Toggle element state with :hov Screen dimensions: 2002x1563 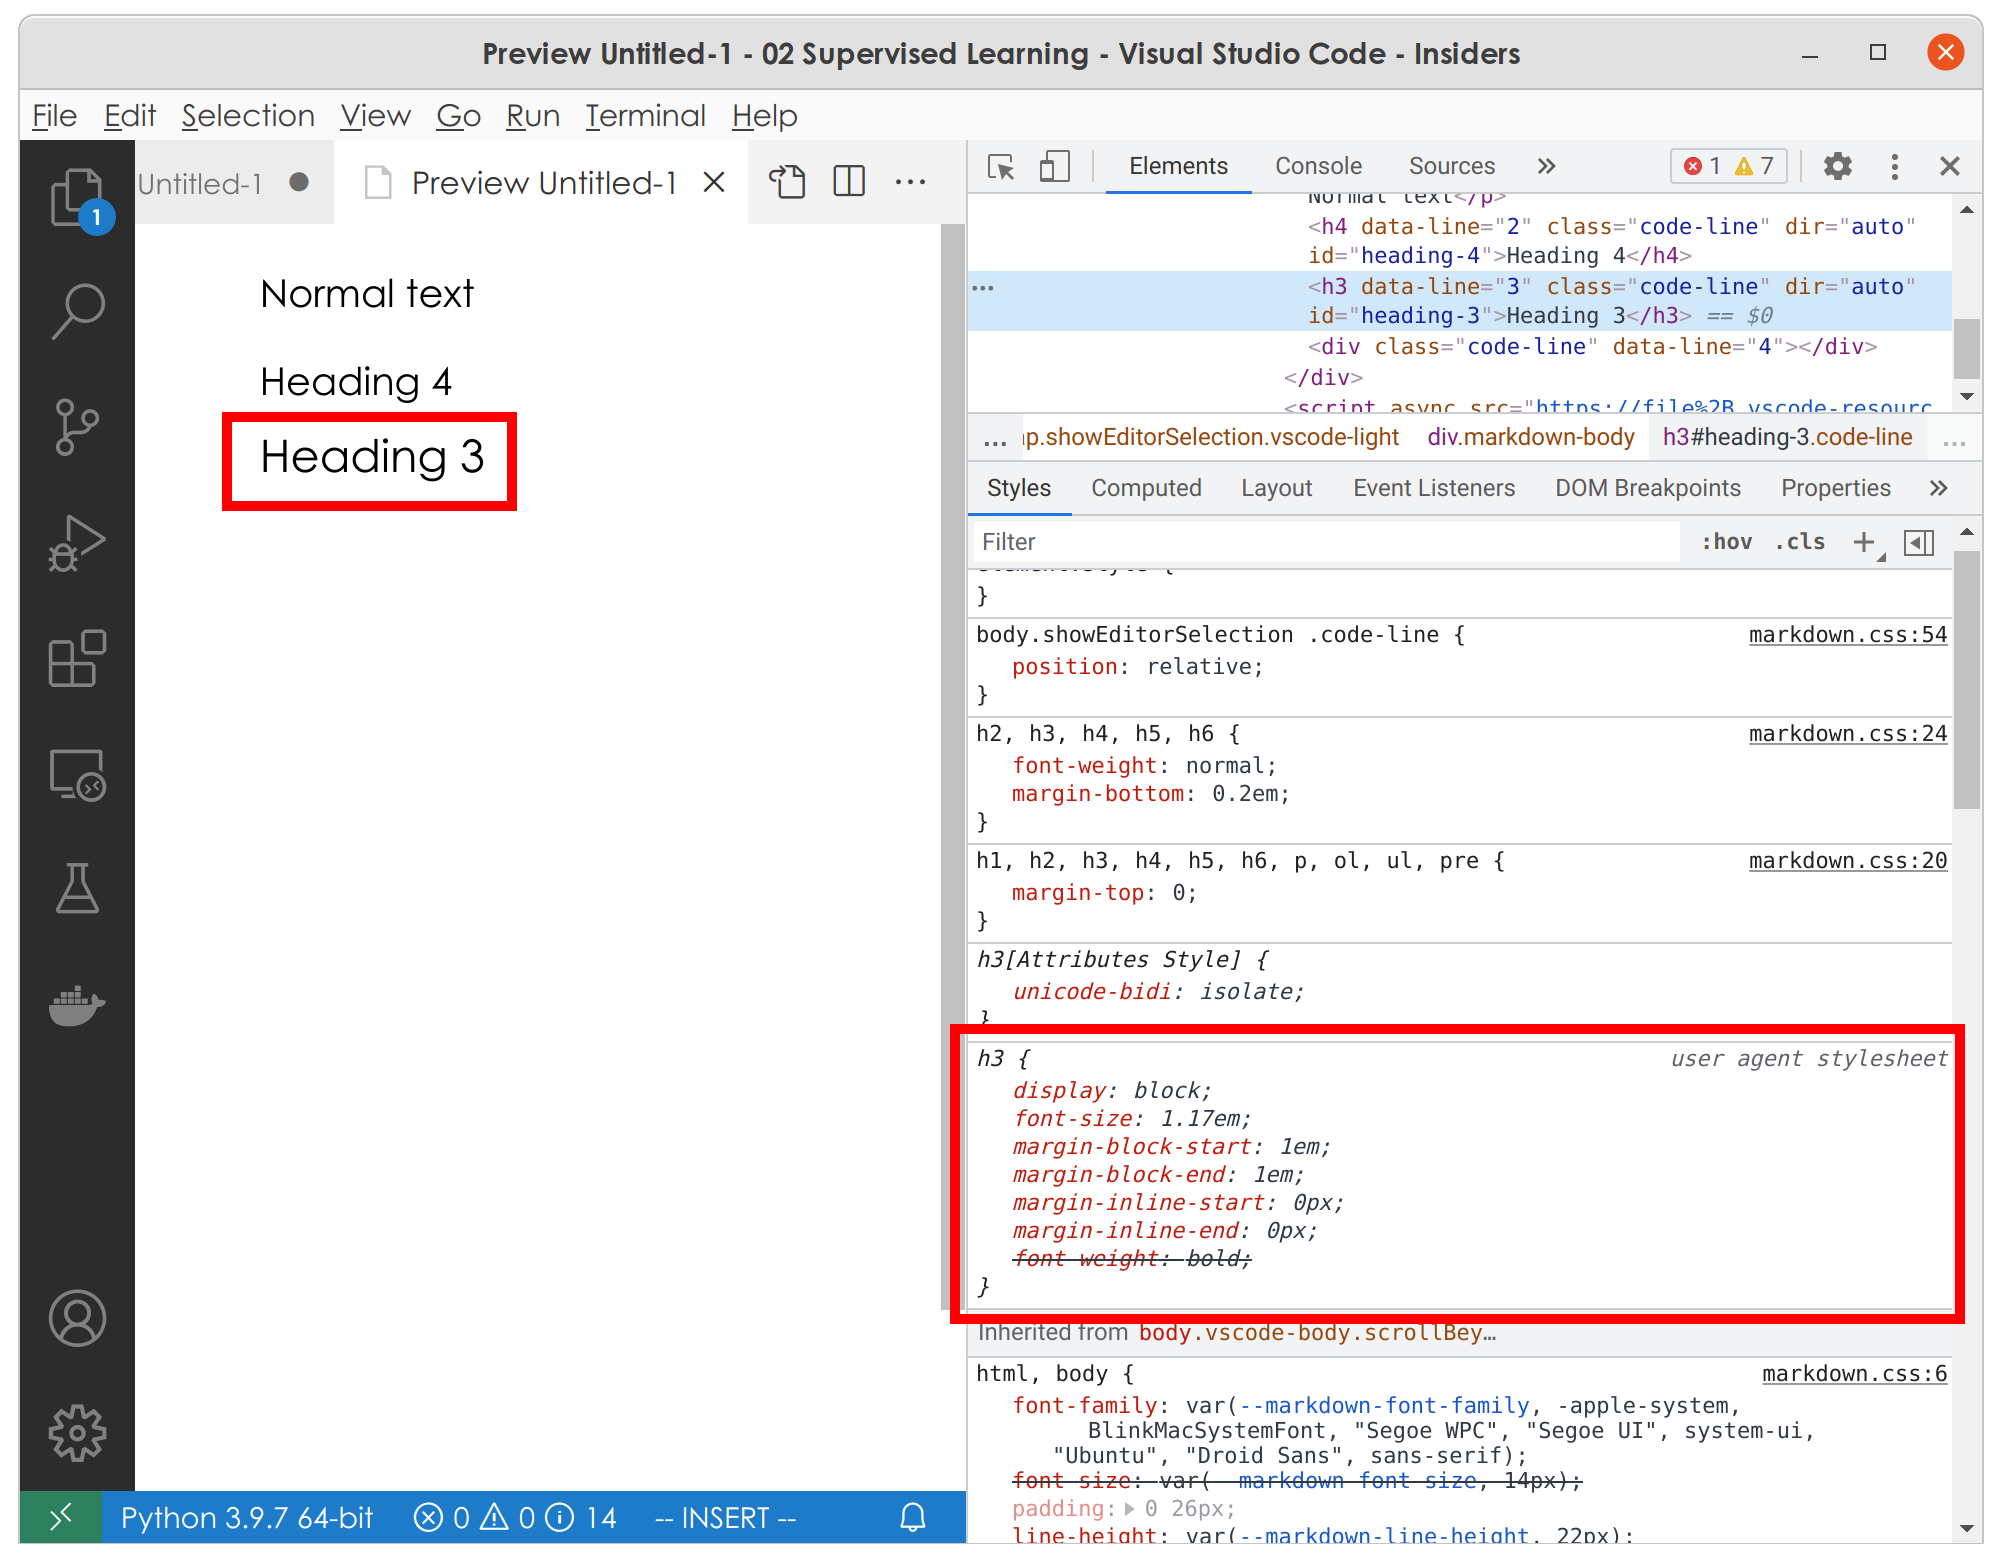click(1726, 541)
